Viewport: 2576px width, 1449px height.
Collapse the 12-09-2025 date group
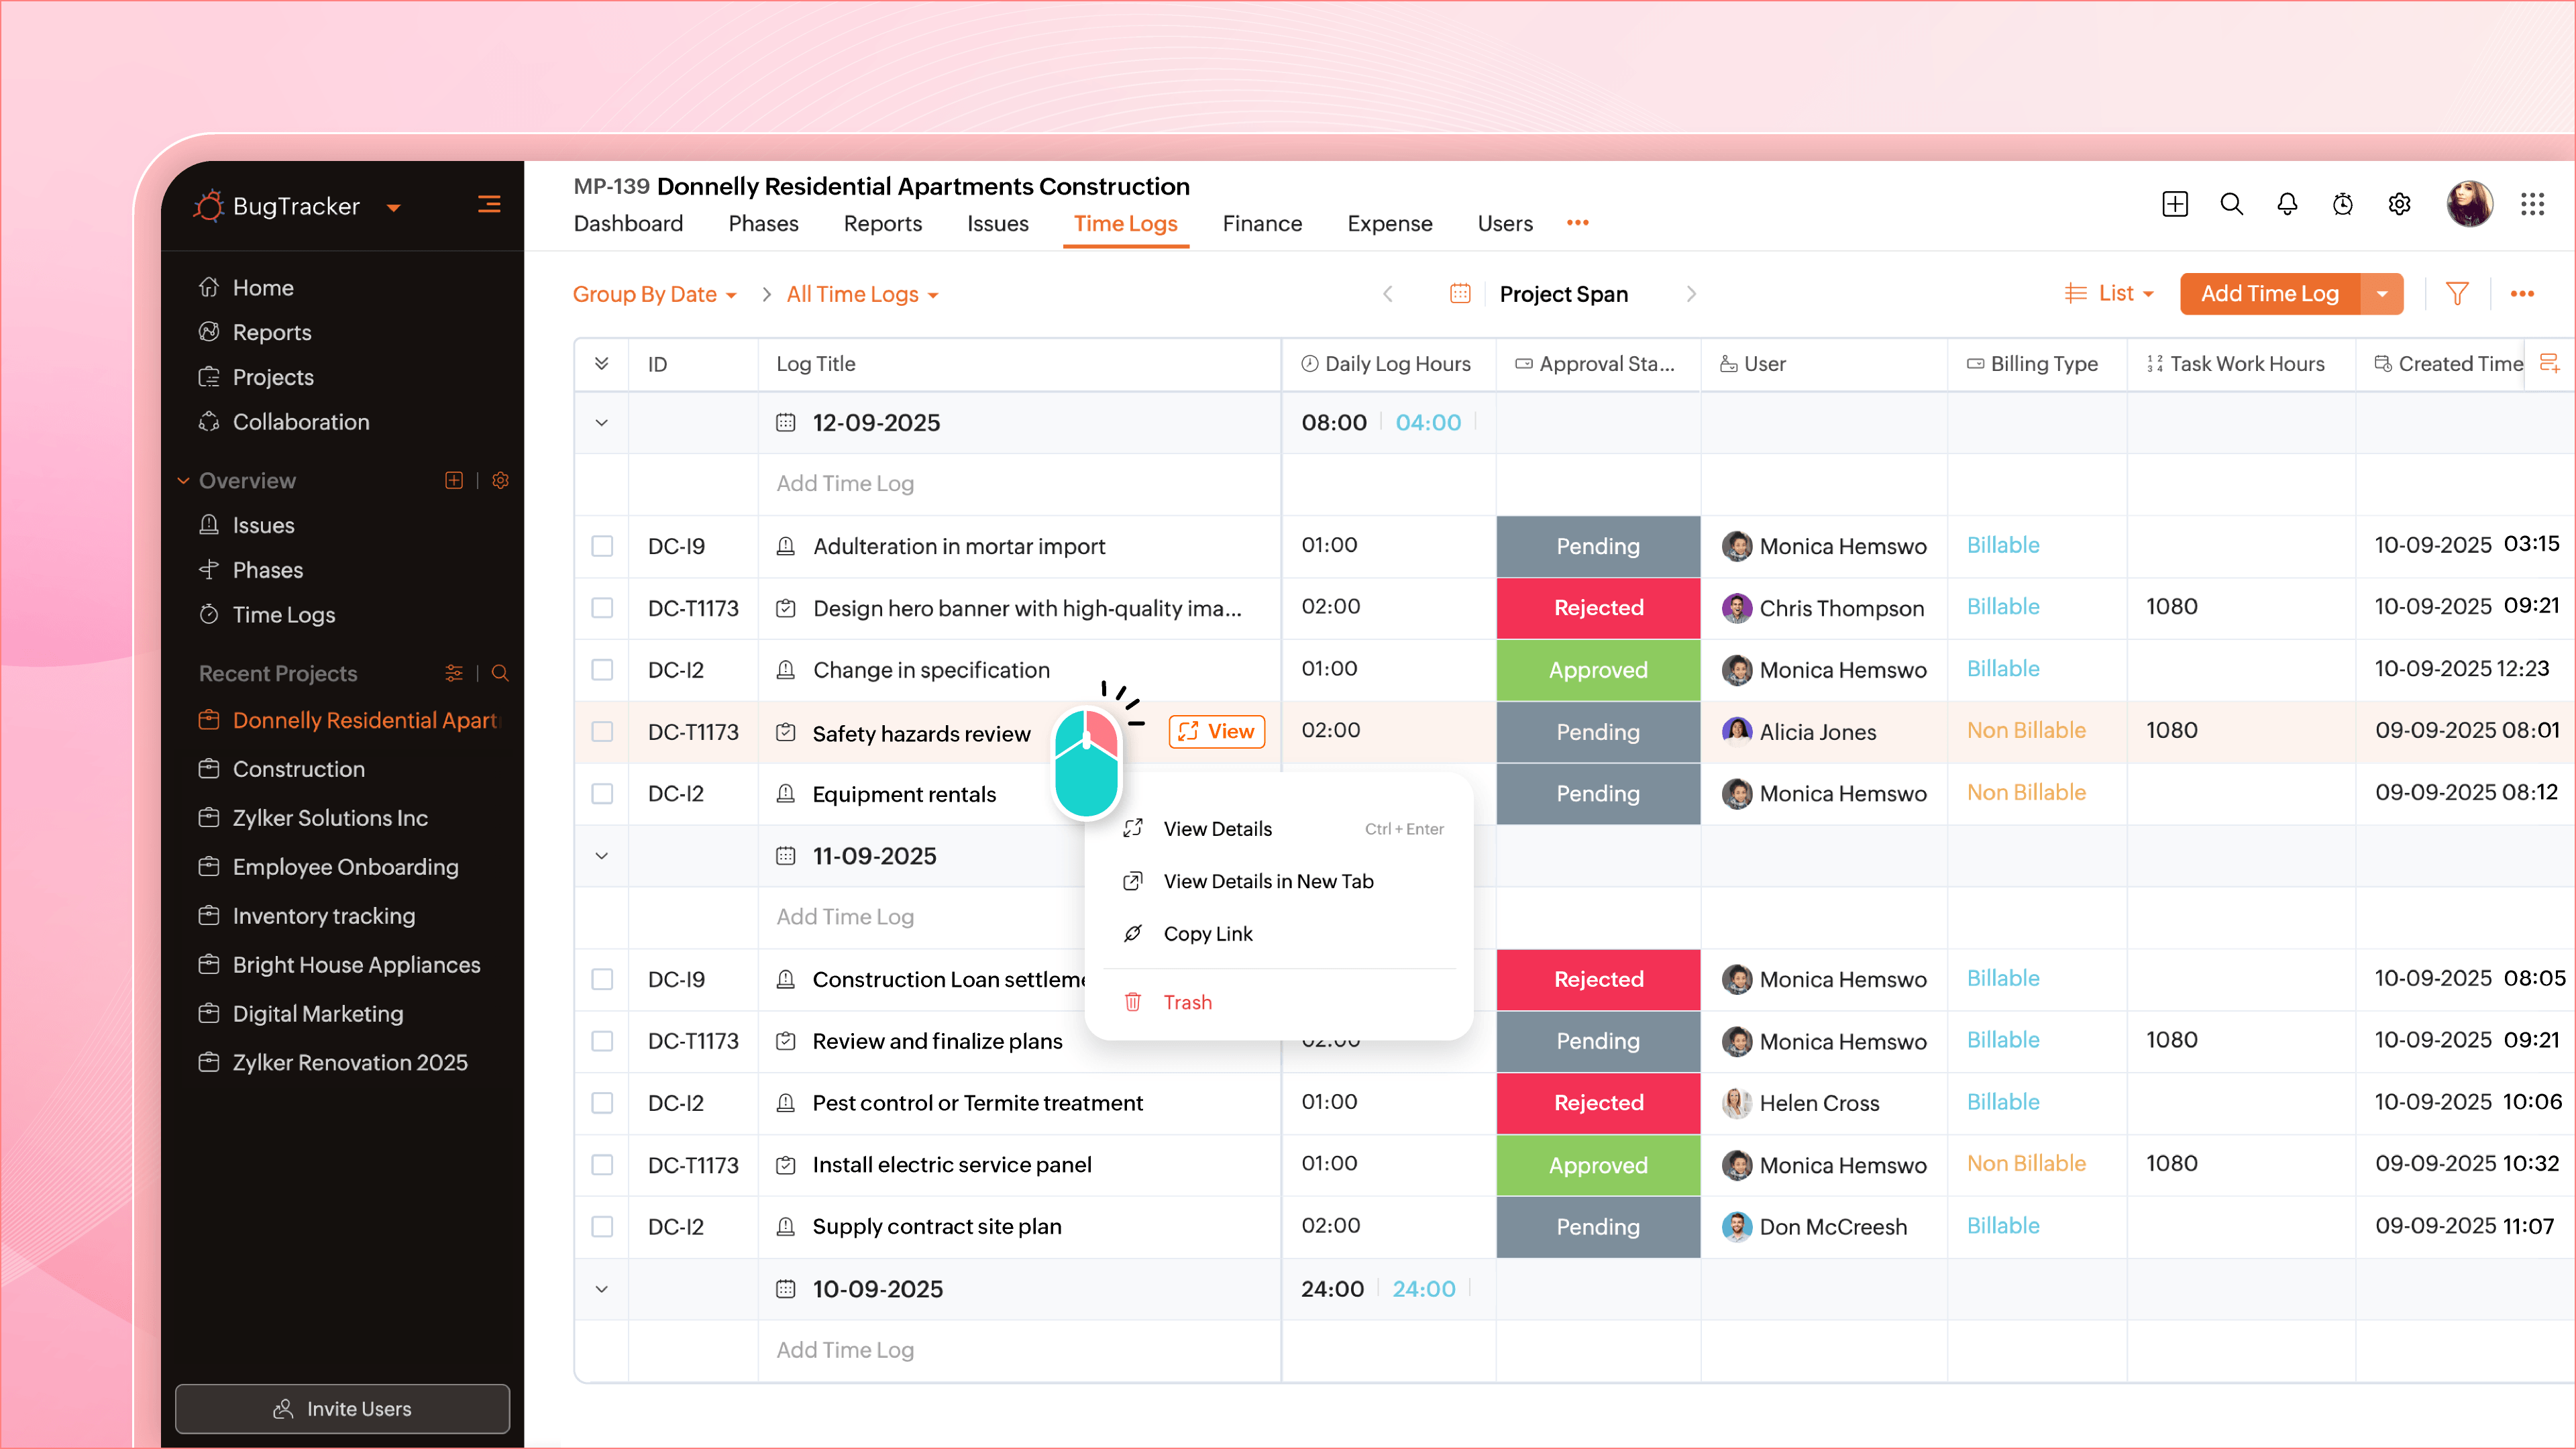click(601, 423)
